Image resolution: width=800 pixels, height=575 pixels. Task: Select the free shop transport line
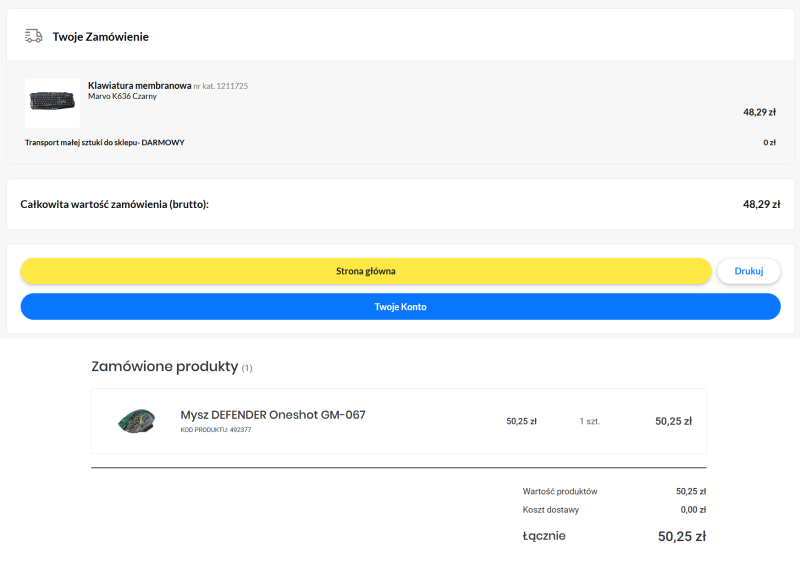(104, 142)
